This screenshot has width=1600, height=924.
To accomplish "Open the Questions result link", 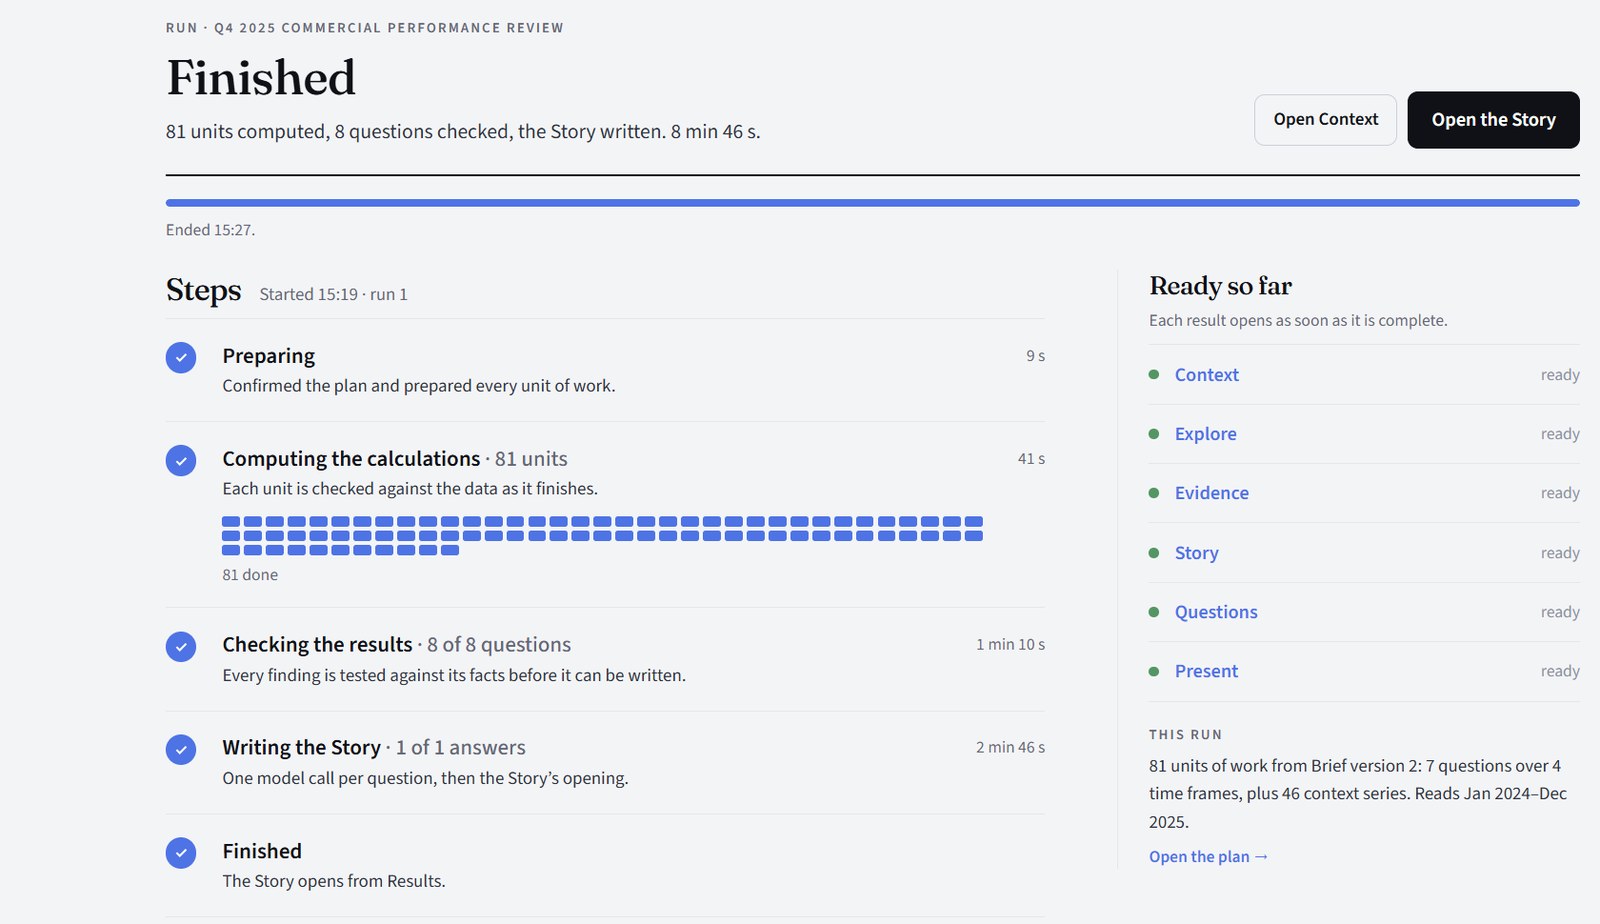I will point(1216,612).
